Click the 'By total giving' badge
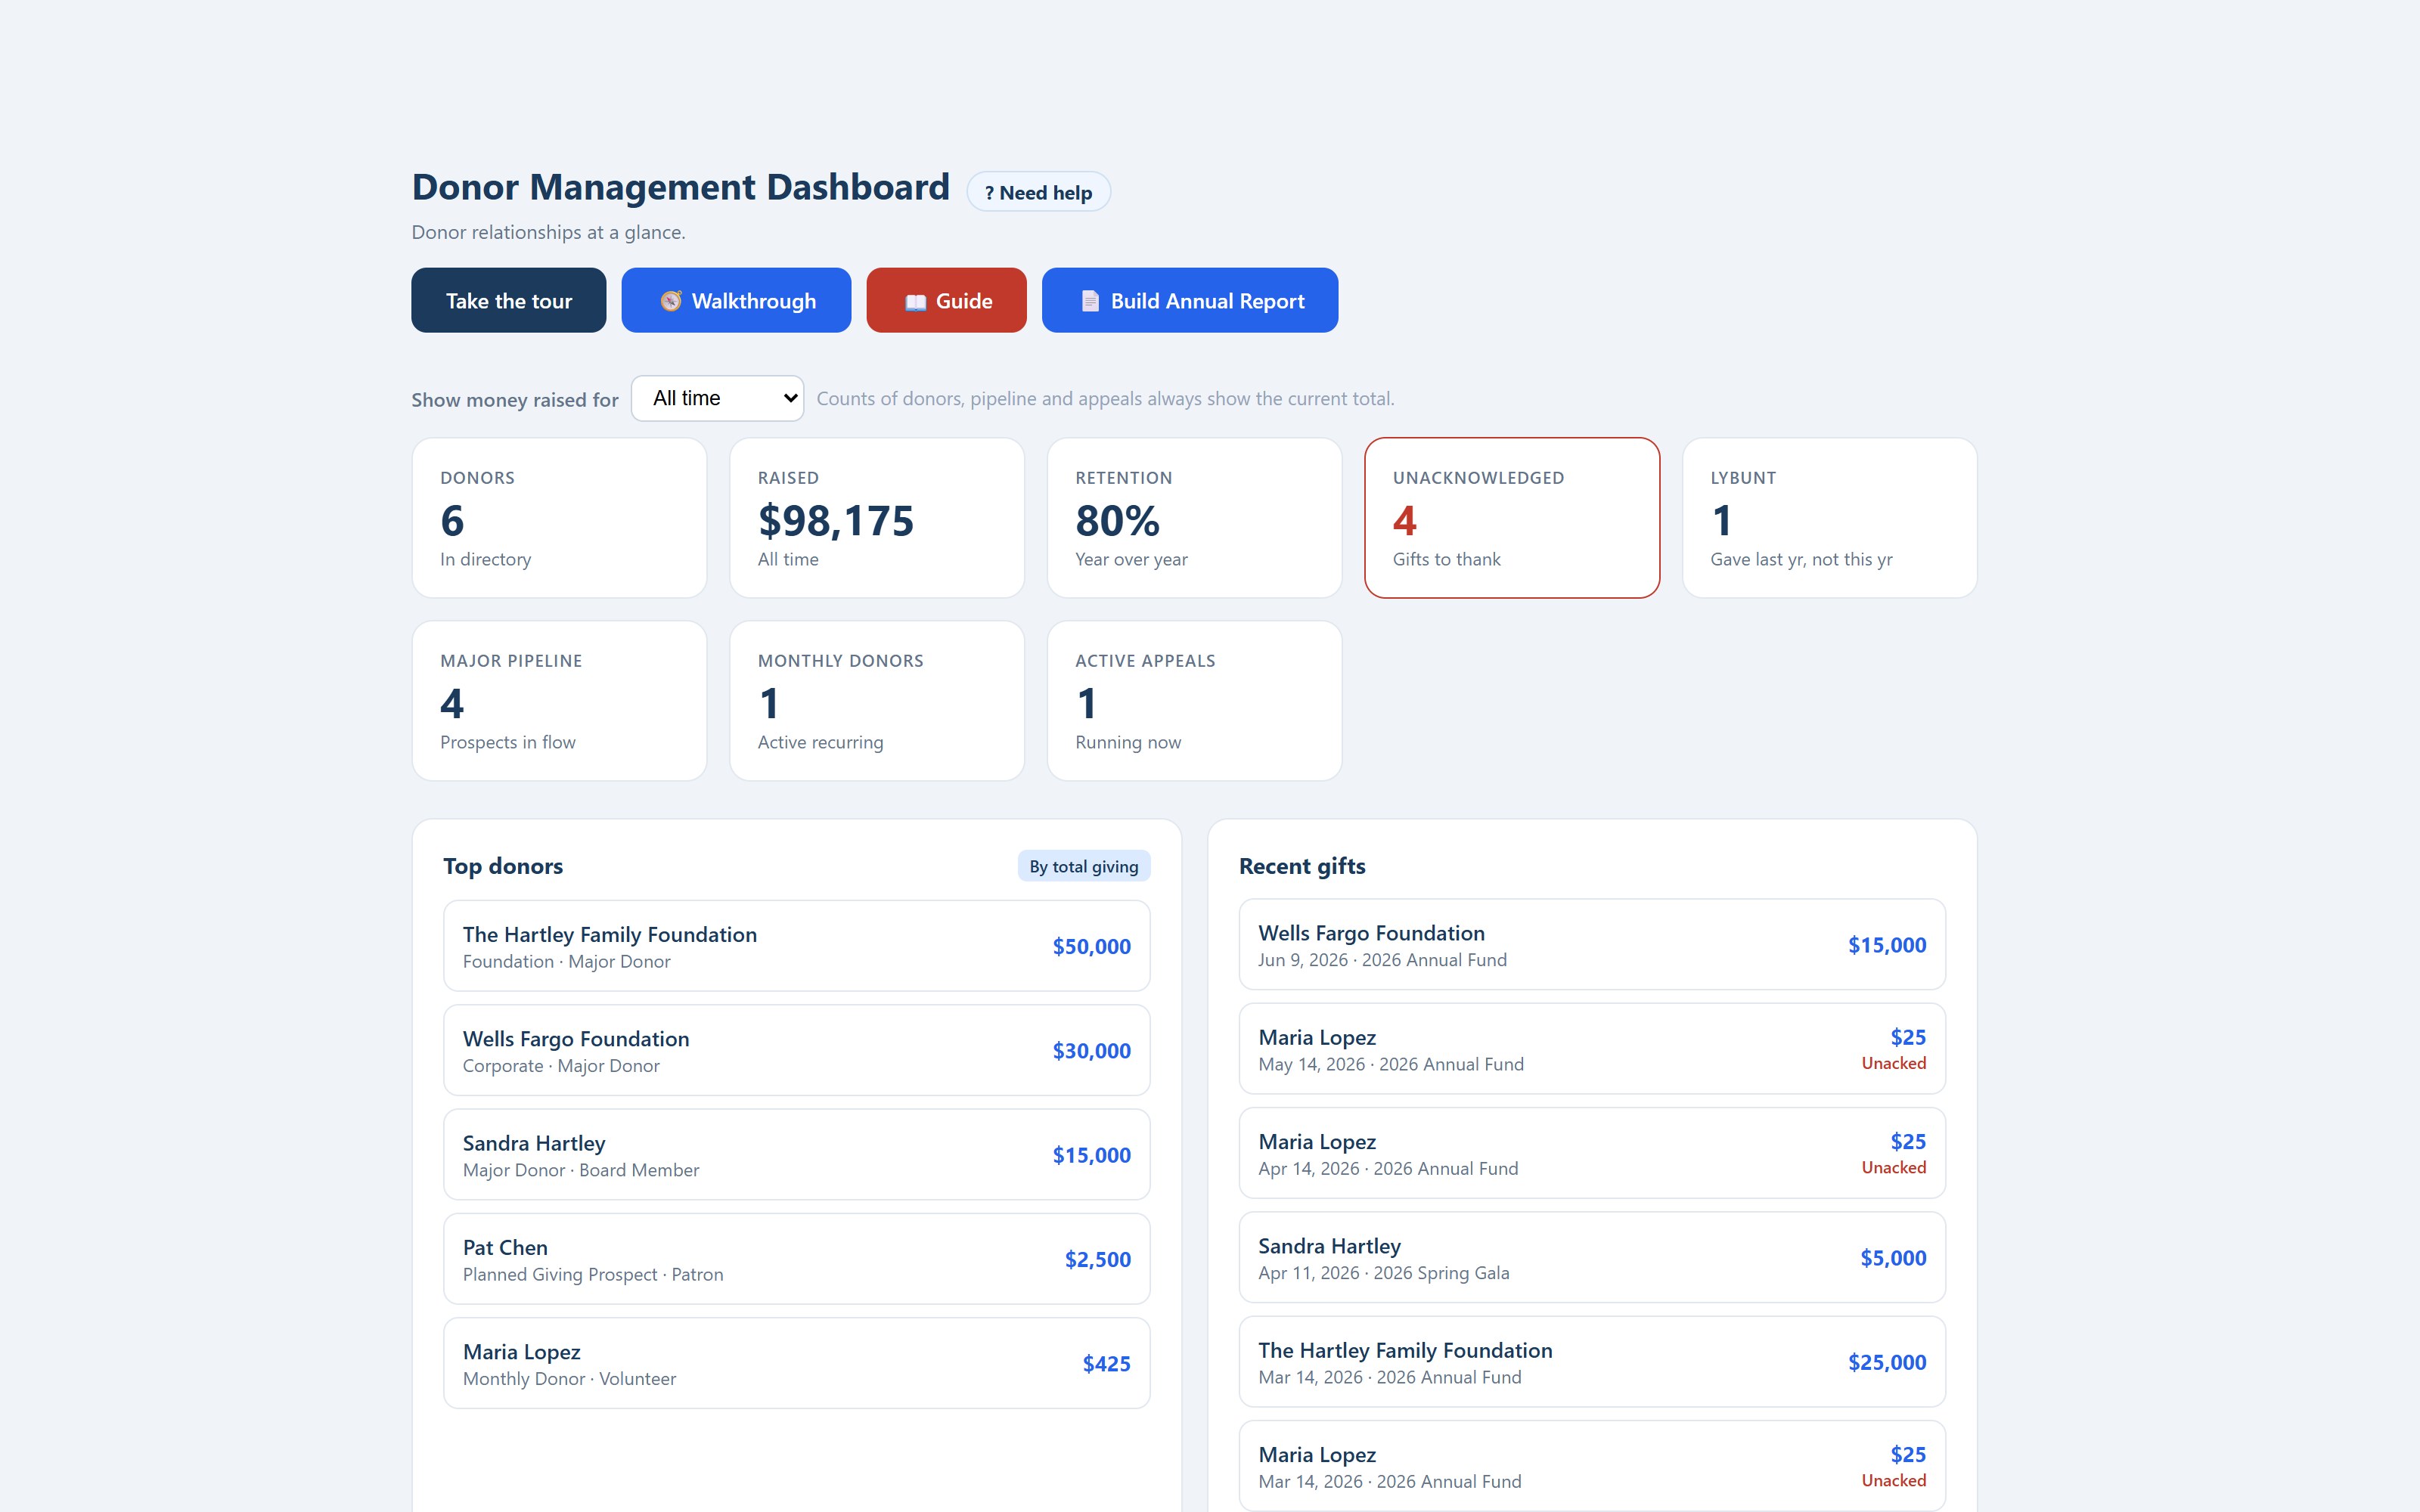The height and width of the screenshot is (1512, 2420). point(1083,866)
